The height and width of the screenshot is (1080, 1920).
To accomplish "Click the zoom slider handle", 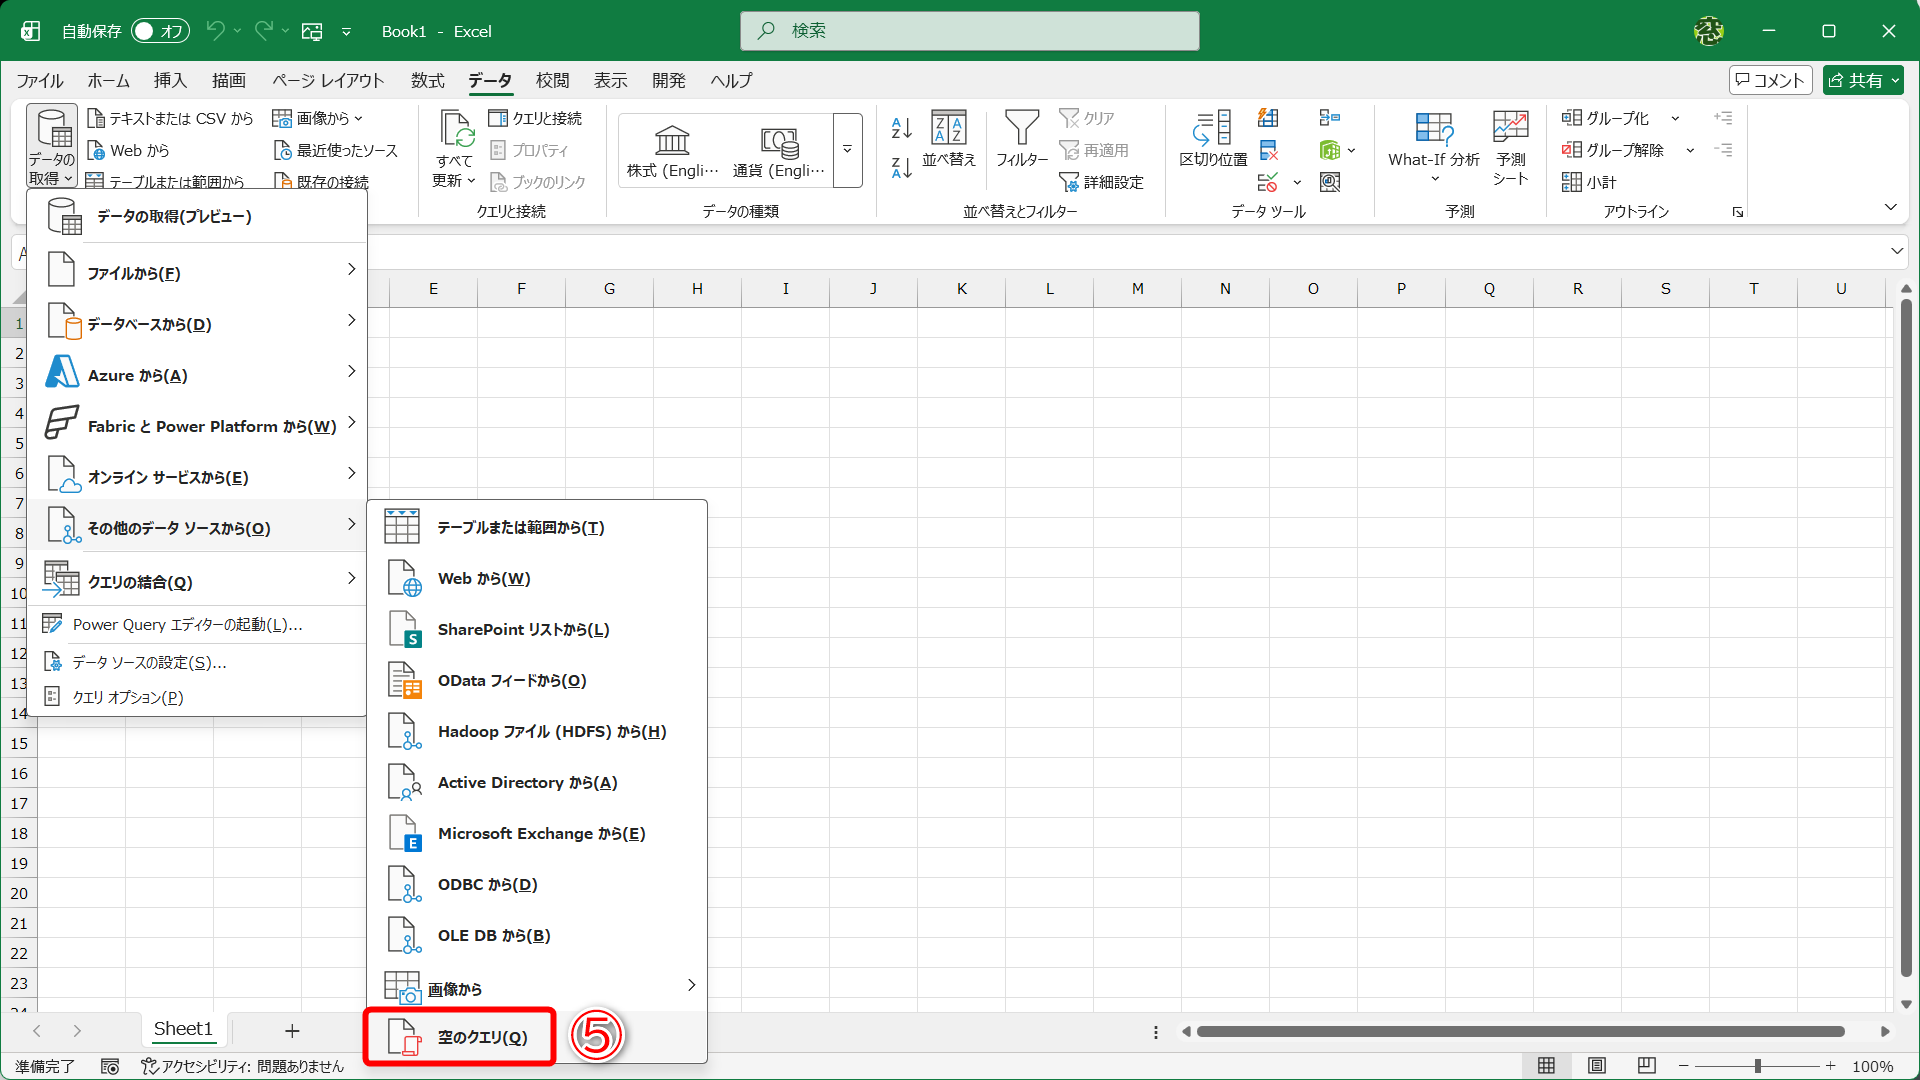I will (x=1757, y=1066).
